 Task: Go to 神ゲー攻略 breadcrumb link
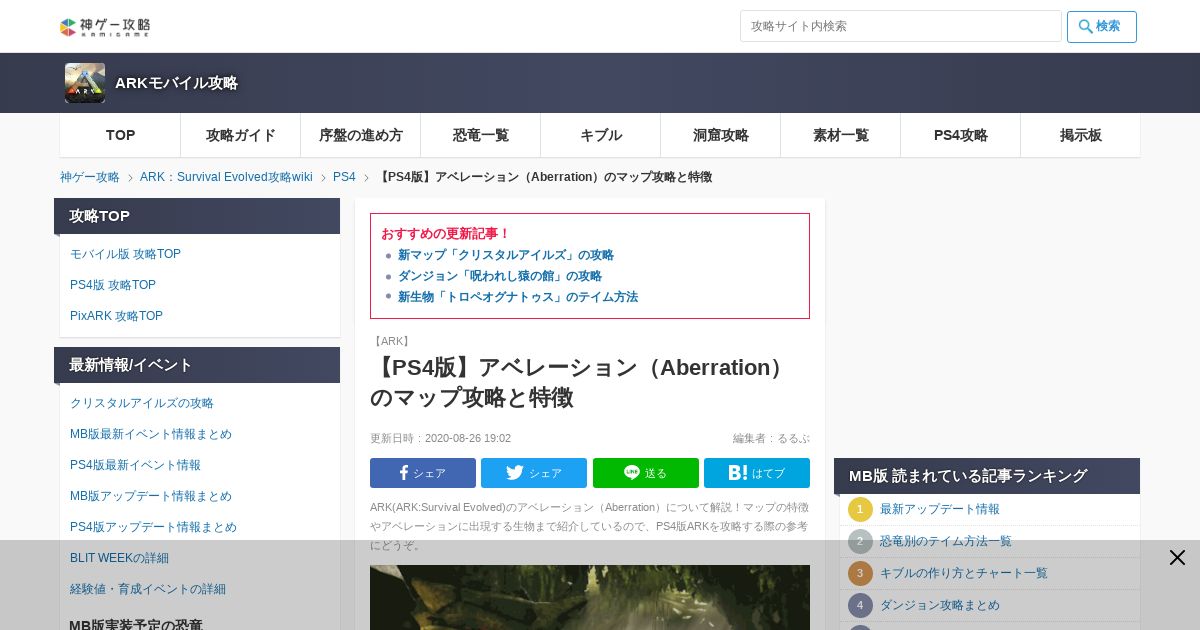coord(90,177)
